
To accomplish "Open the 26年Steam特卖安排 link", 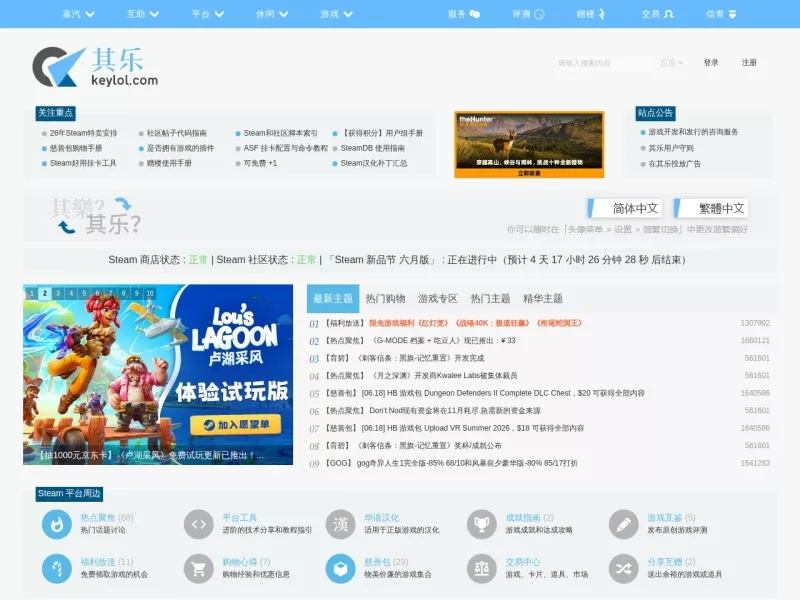I will point(83,133).
